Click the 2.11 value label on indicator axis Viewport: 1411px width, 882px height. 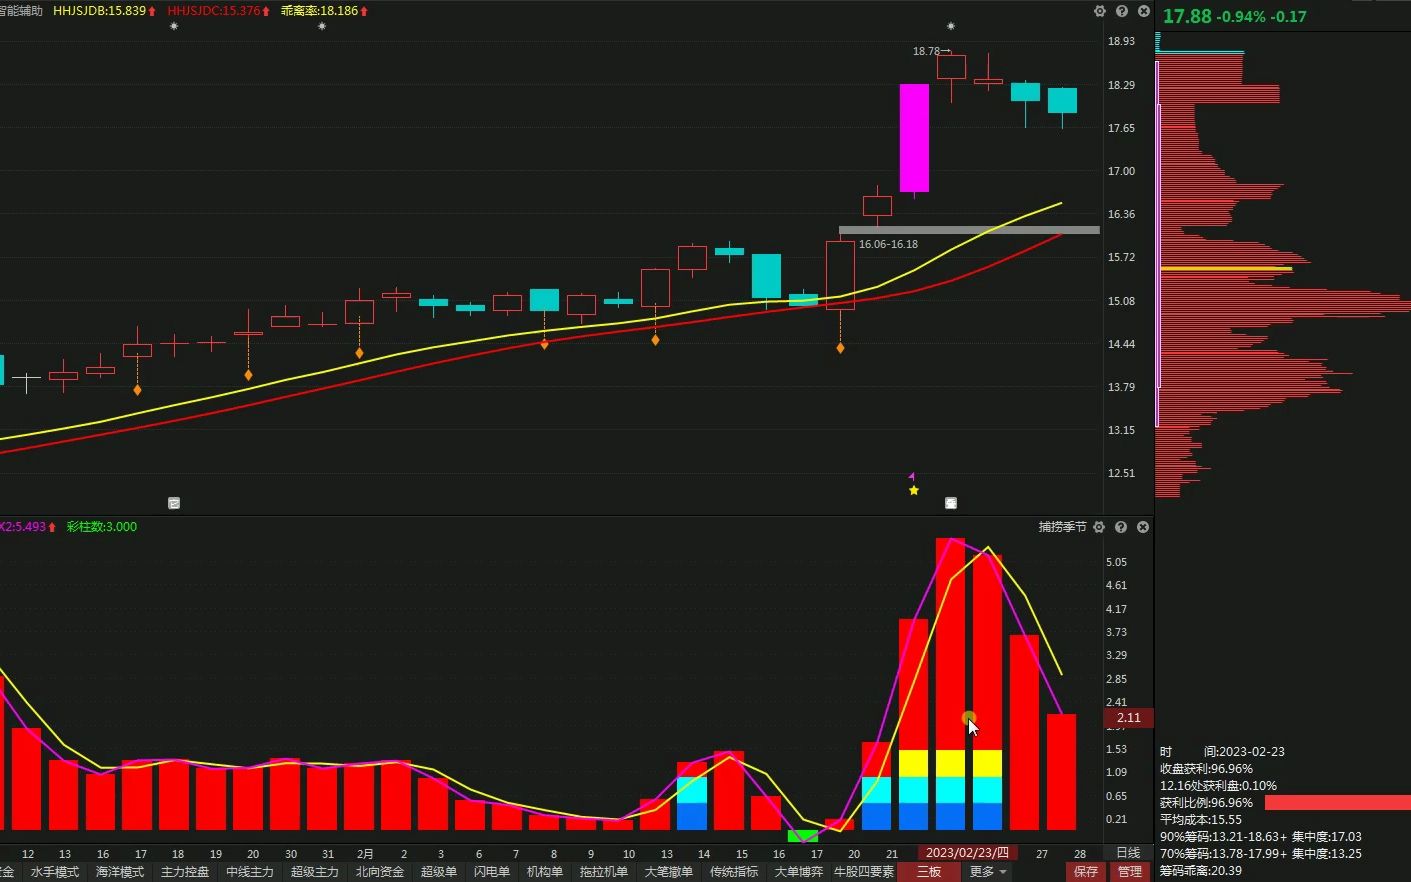pyautogui.click(x=1129, y=718)
